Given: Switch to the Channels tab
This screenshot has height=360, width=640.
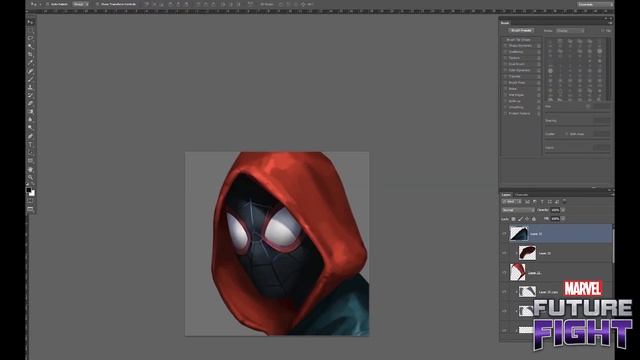Looking at the screenshot, I should coord(522,195).
